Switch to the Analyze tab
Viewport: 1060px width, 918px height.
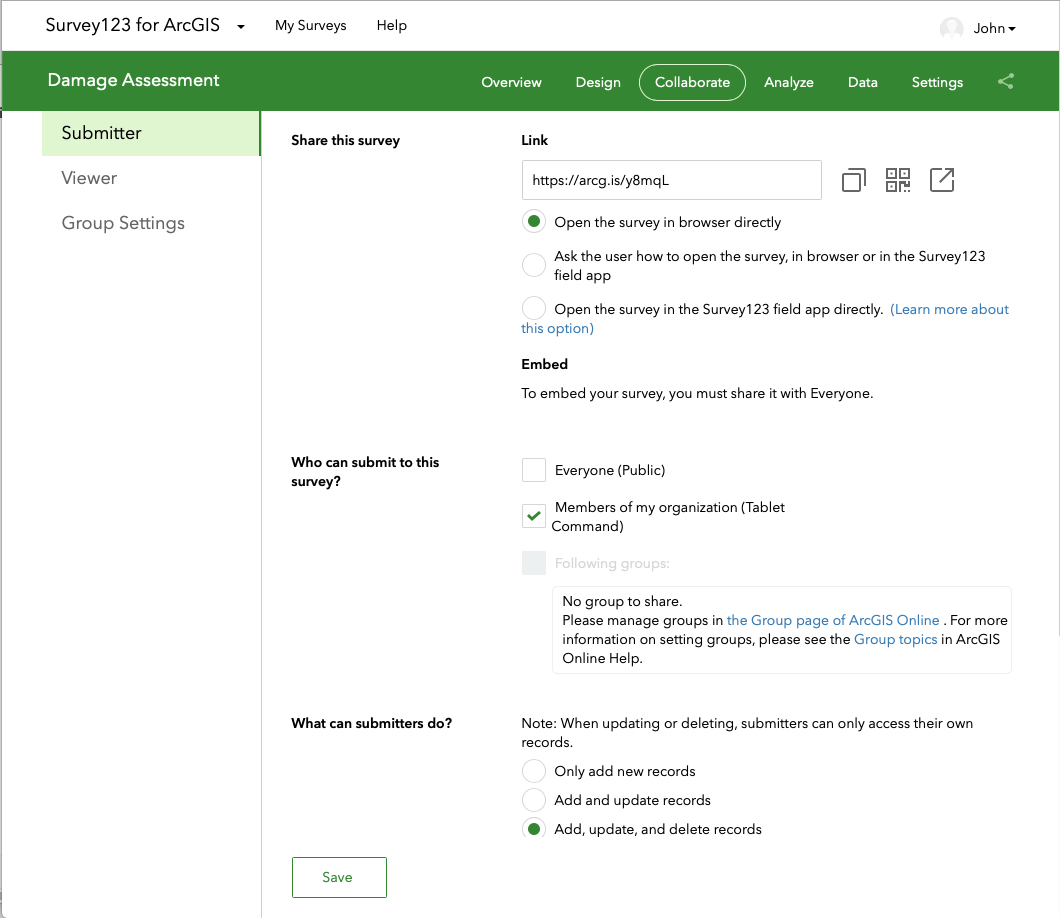[788, 82]
